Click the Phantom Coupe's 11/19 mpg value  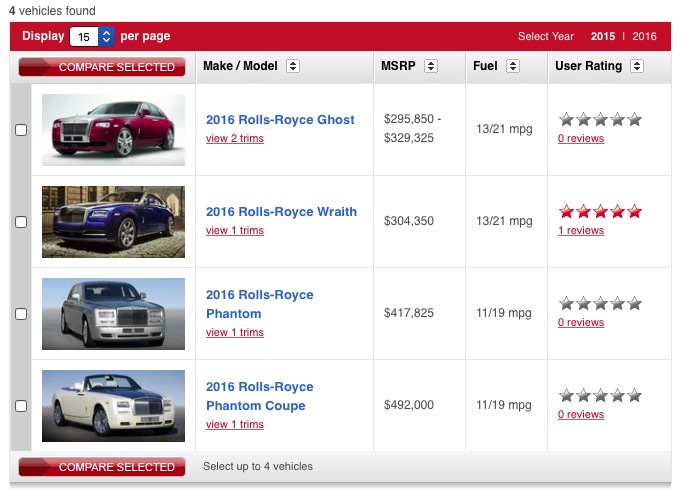click(x=504, y=405)
